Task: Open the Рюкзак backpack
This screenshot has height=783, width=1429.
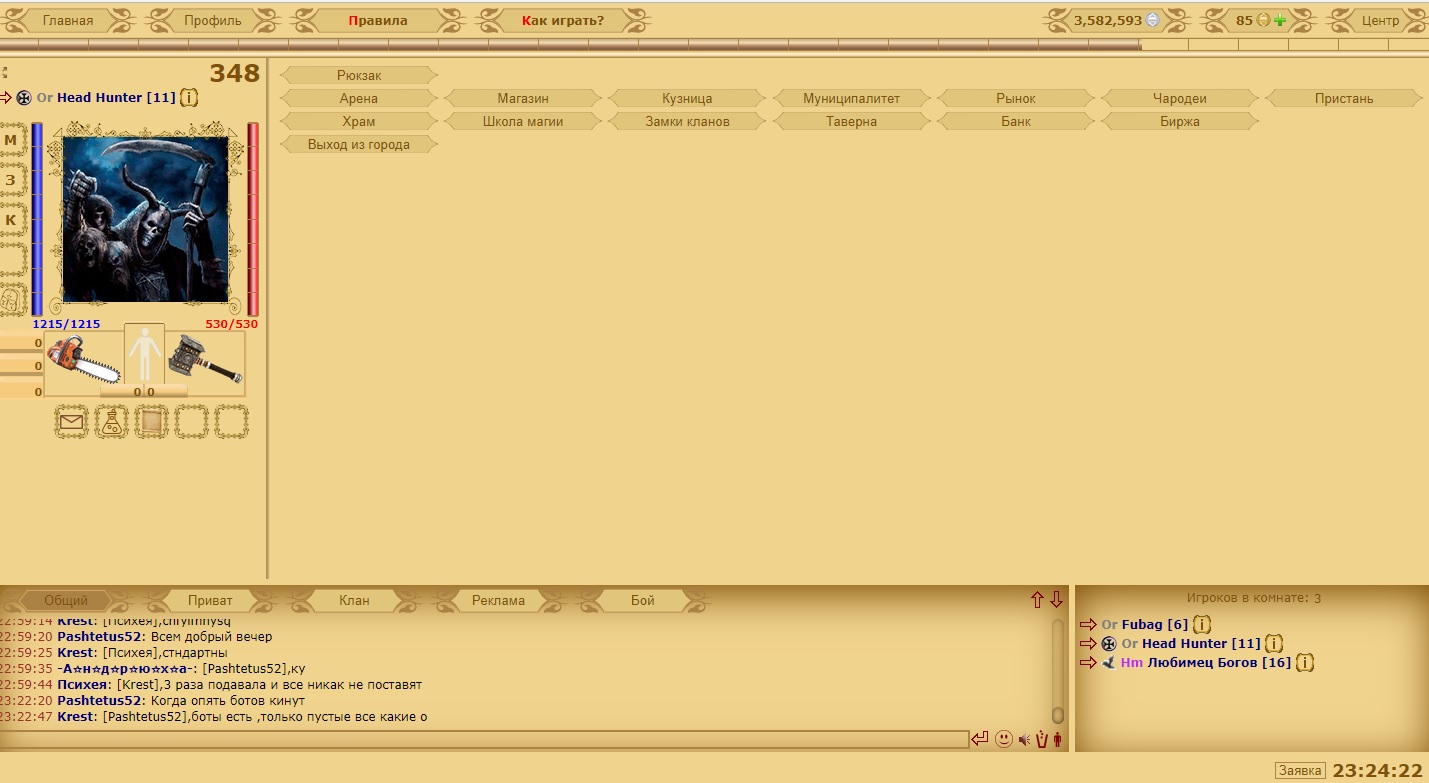Action: coord(359,75)
